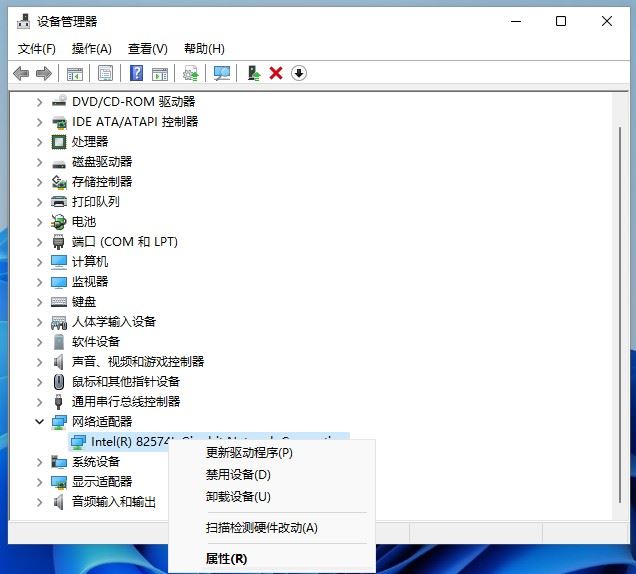Click the Back arrow toolbar icon
This screenshot has height=574, width=636.
(x=21, y=73)
